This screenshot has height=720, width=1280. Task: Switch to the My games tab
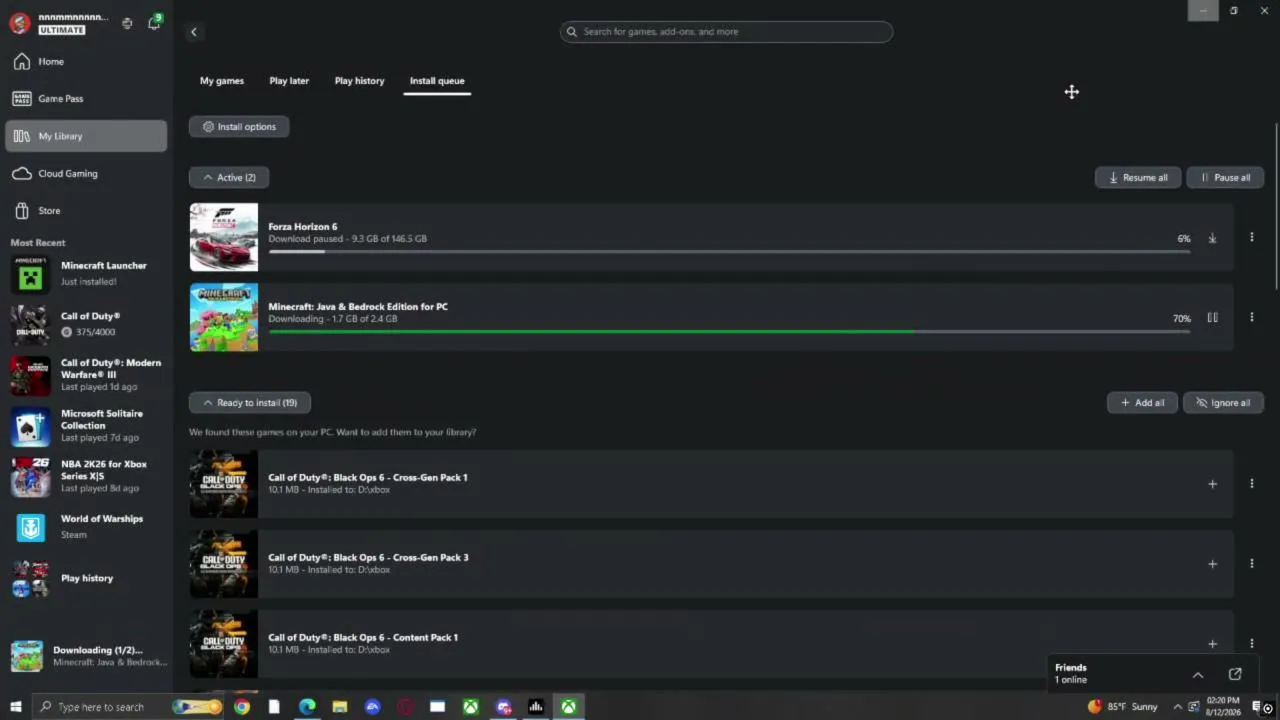pyautogui.click(x=222, y=81)
